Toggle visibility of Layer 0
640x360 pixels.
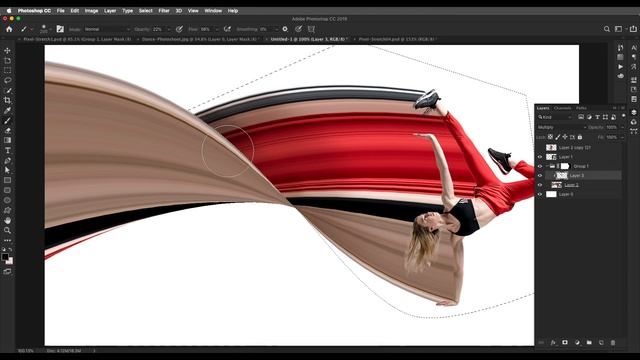[540, 194]
